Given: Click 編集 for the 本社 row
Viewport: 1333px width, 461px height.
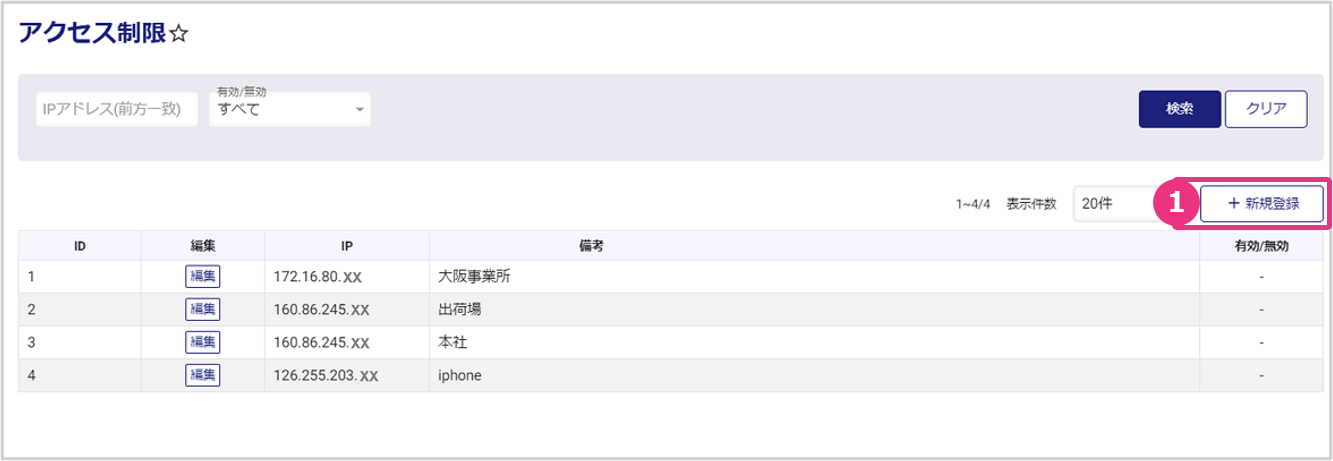Looking at the screenshot, I should tap(203, 343).
